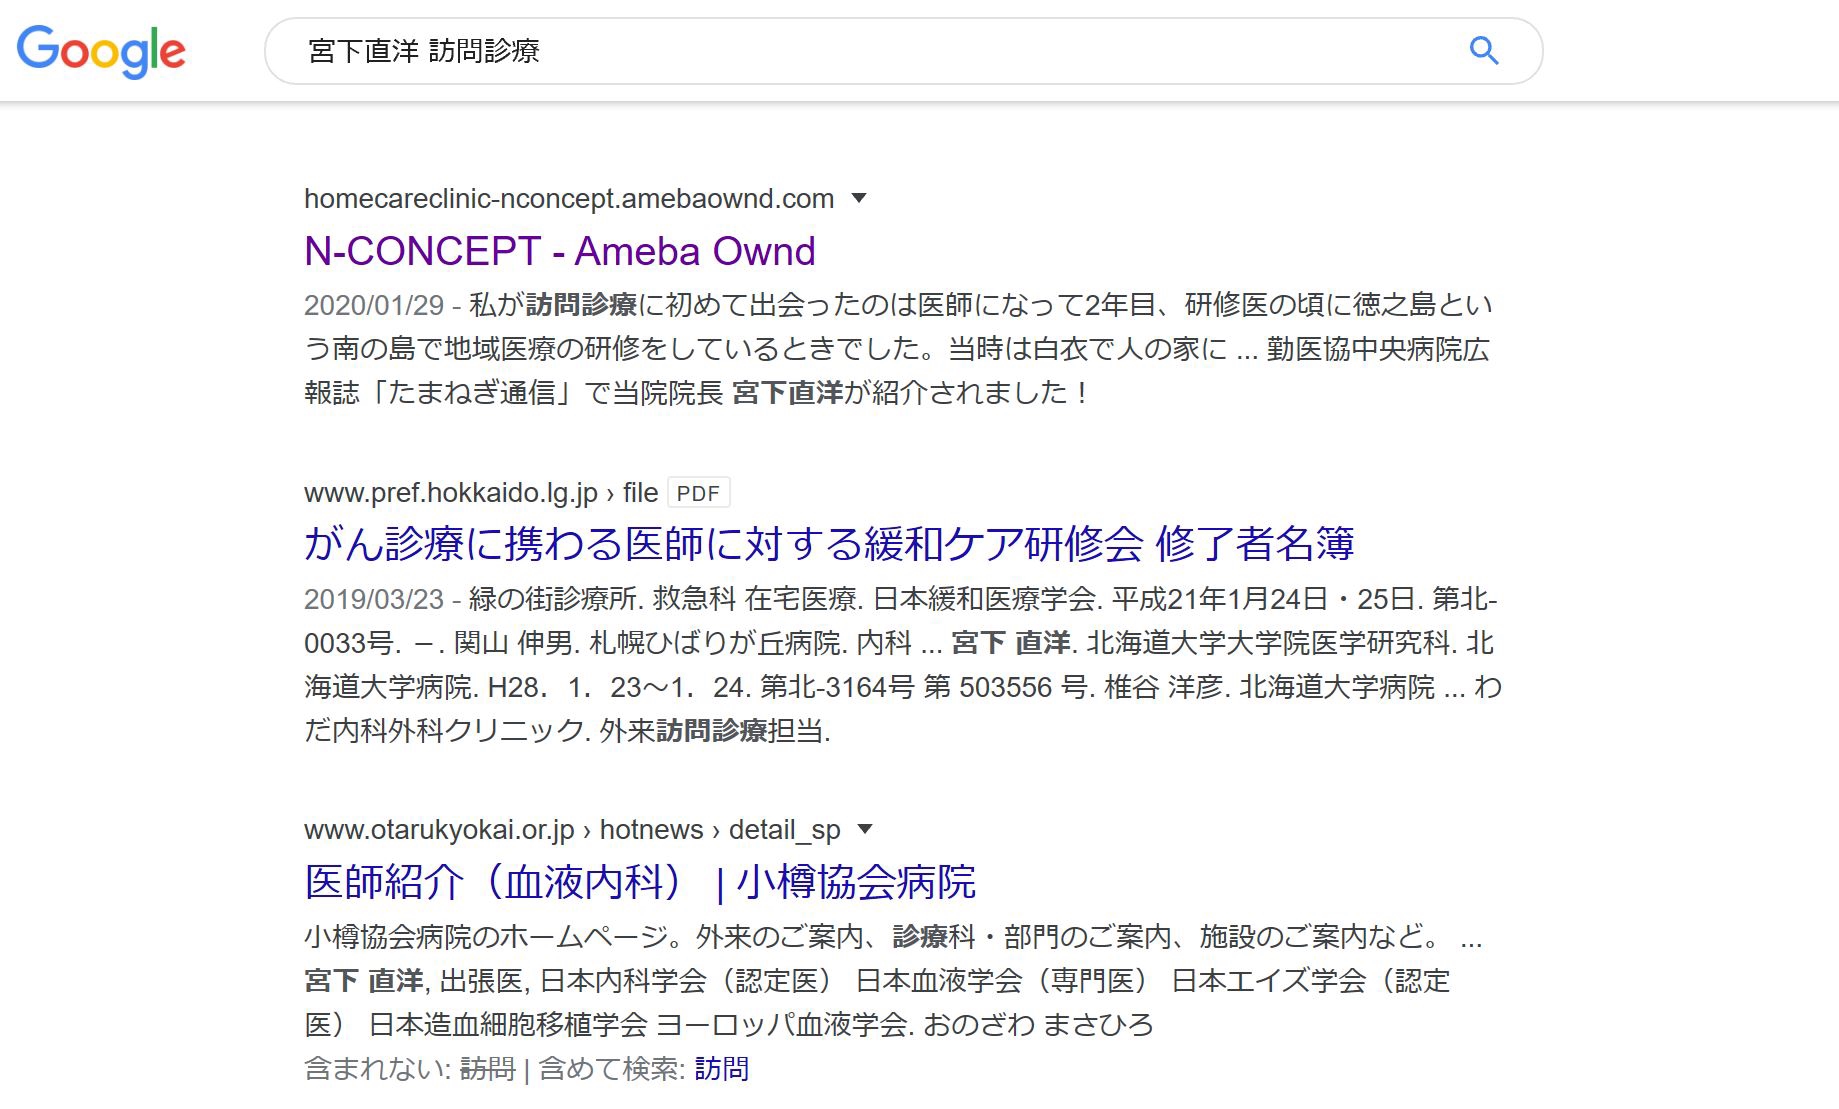Click the Google logo
The image size is (1839, 1109).
tap(101, 51)
